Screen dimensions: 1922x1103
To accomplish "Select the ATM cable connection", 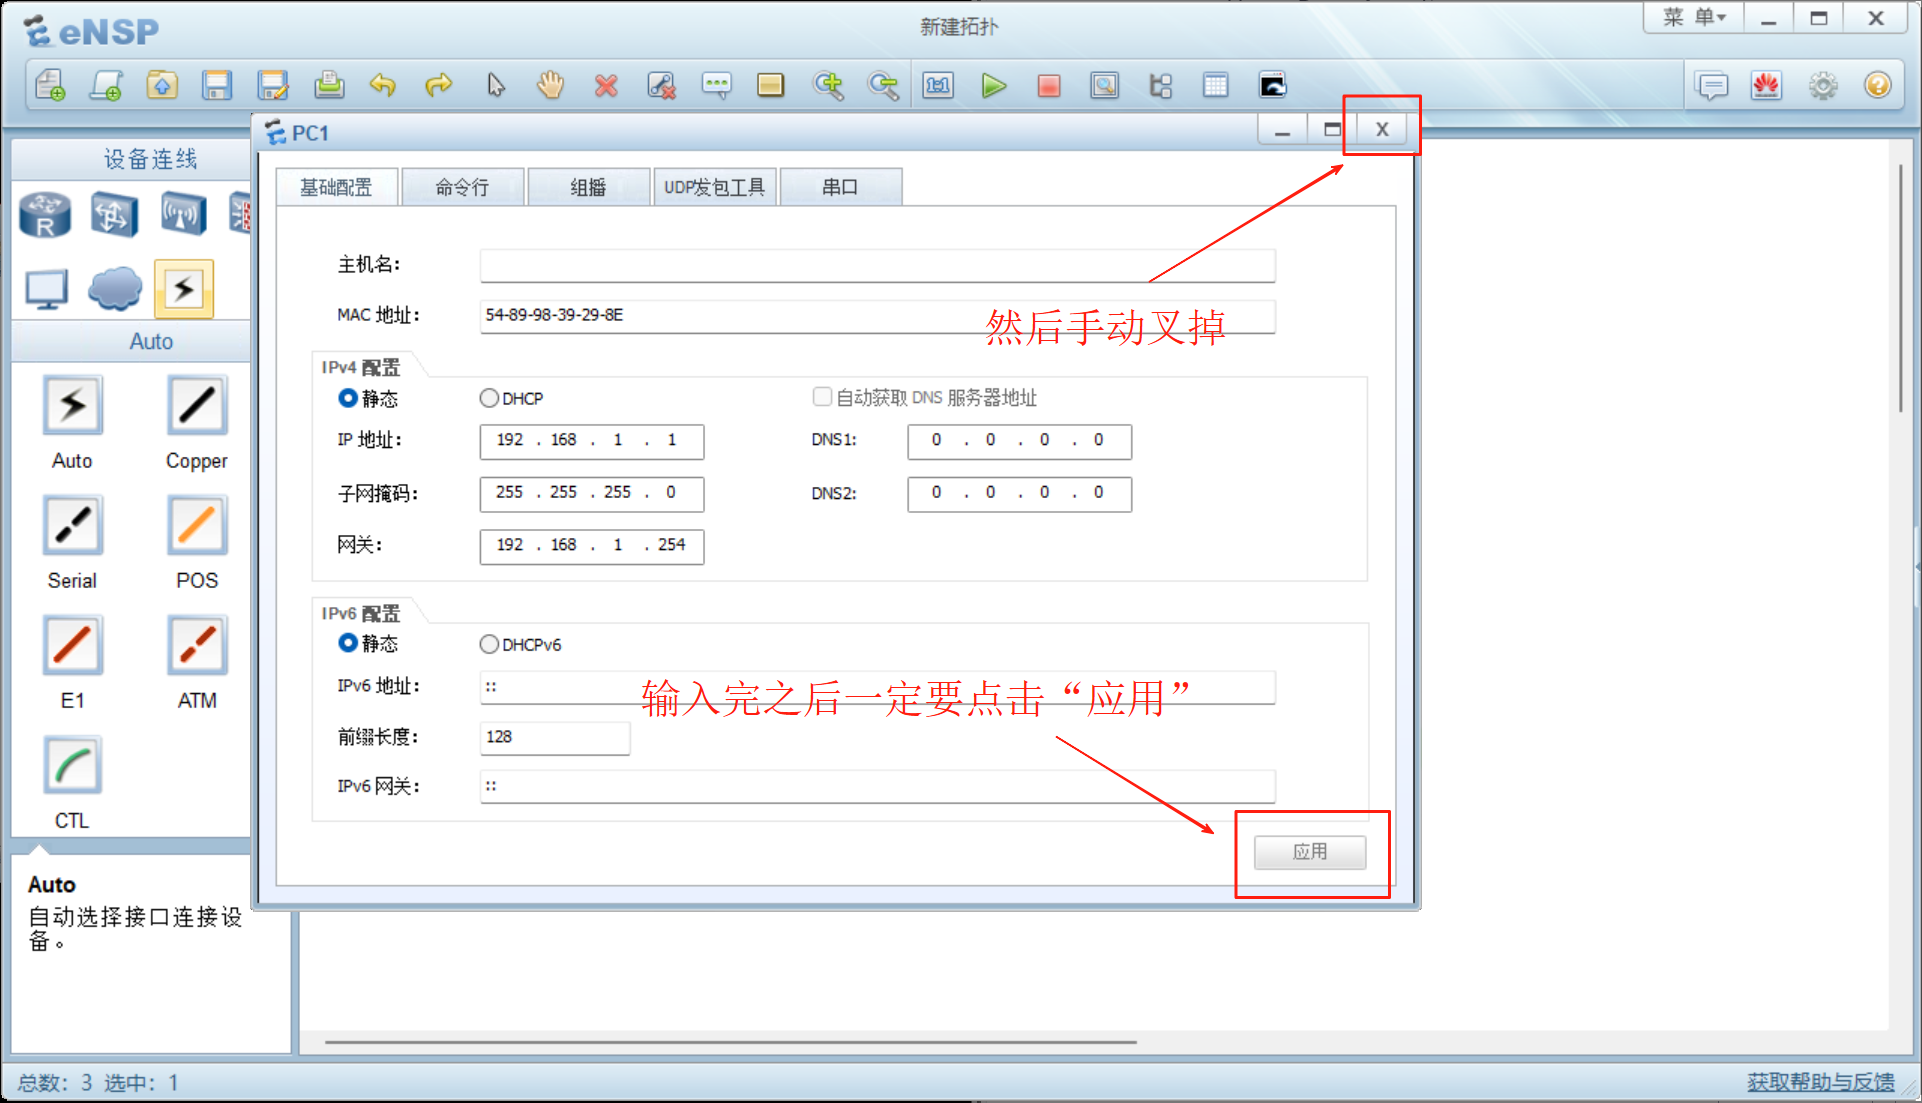I will coord(197,646).
